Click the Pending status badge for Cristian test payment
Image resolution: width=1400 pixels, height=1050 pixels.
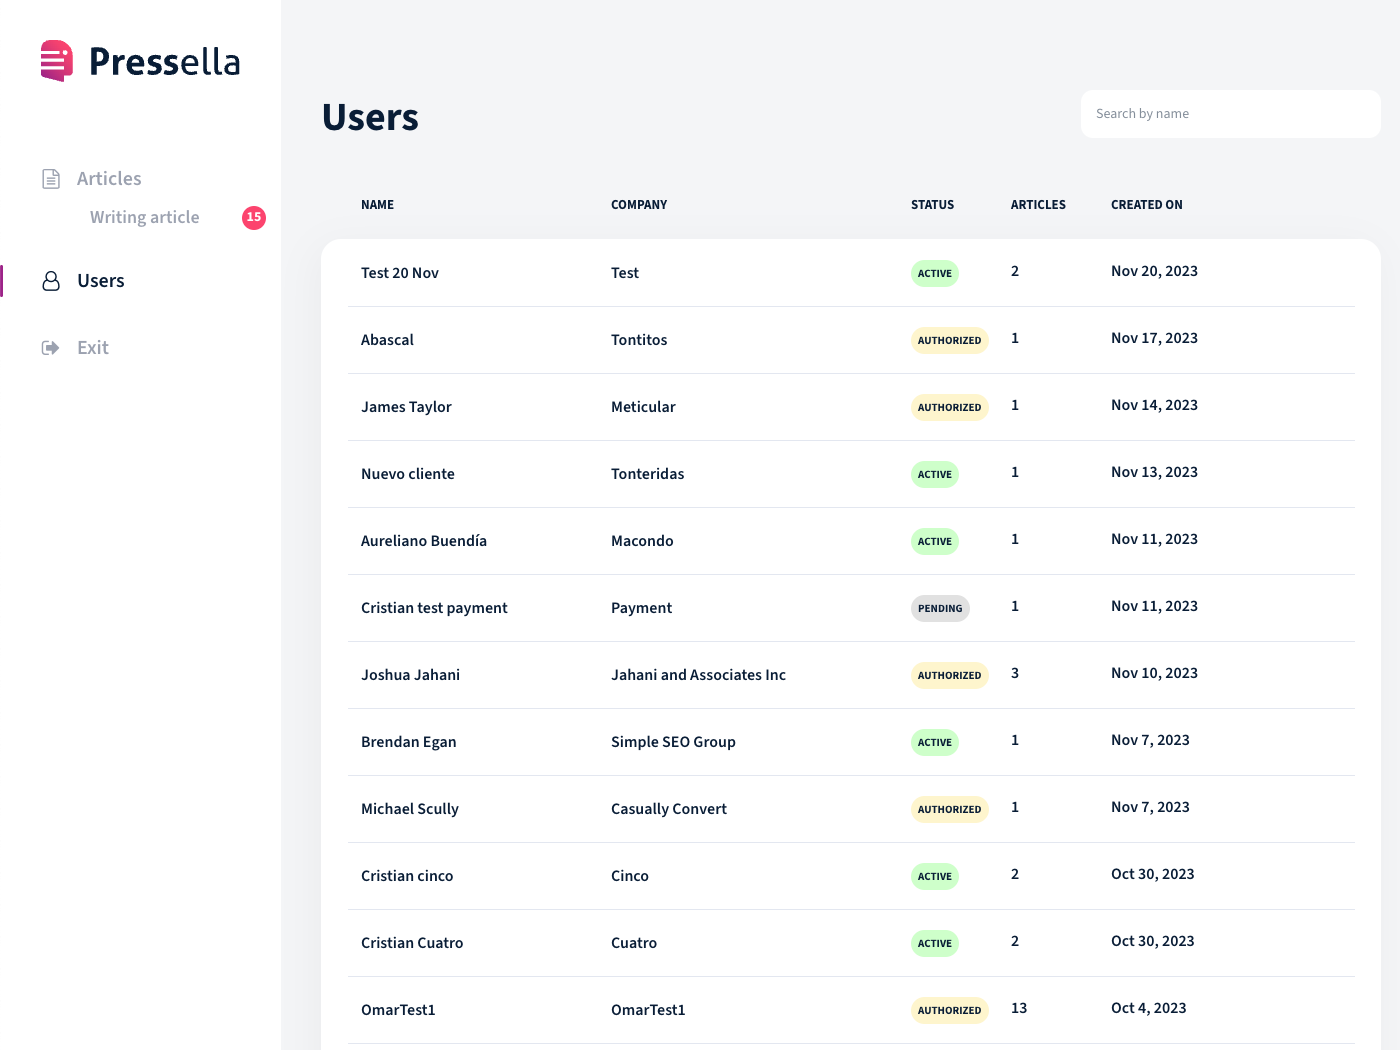click(940, 608)
